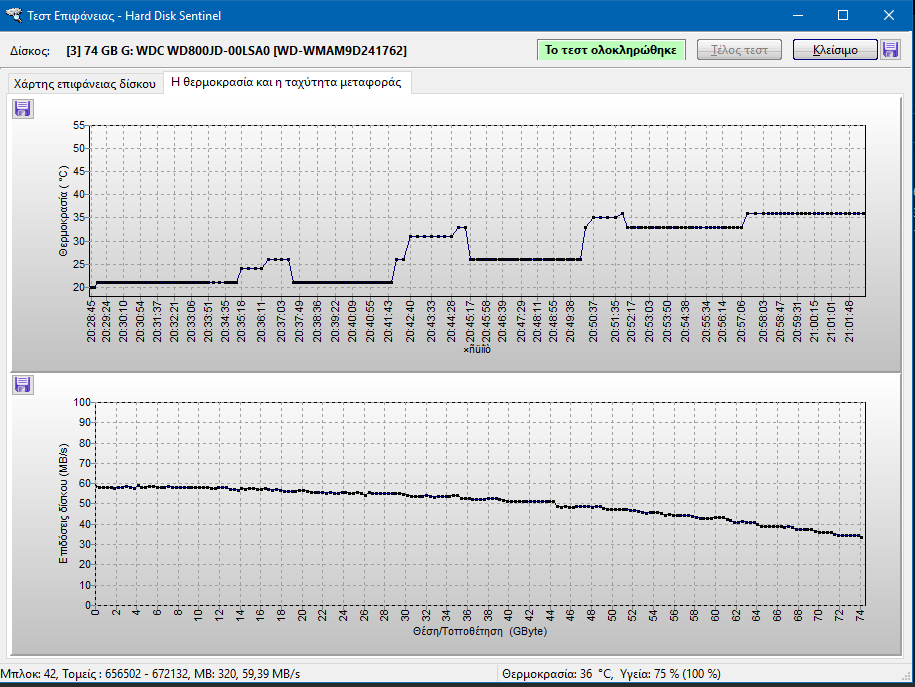Click the Επιδόσεις δίσκου (MB/s) axis title

pyautogui.click(x=64, y=504)
